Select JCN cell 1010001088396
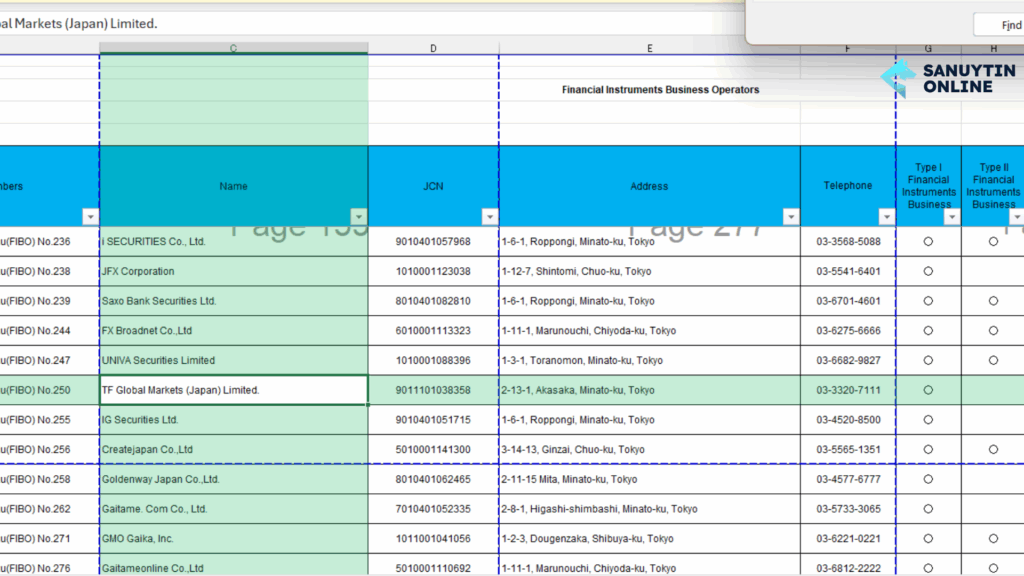 tap(434, 360)
